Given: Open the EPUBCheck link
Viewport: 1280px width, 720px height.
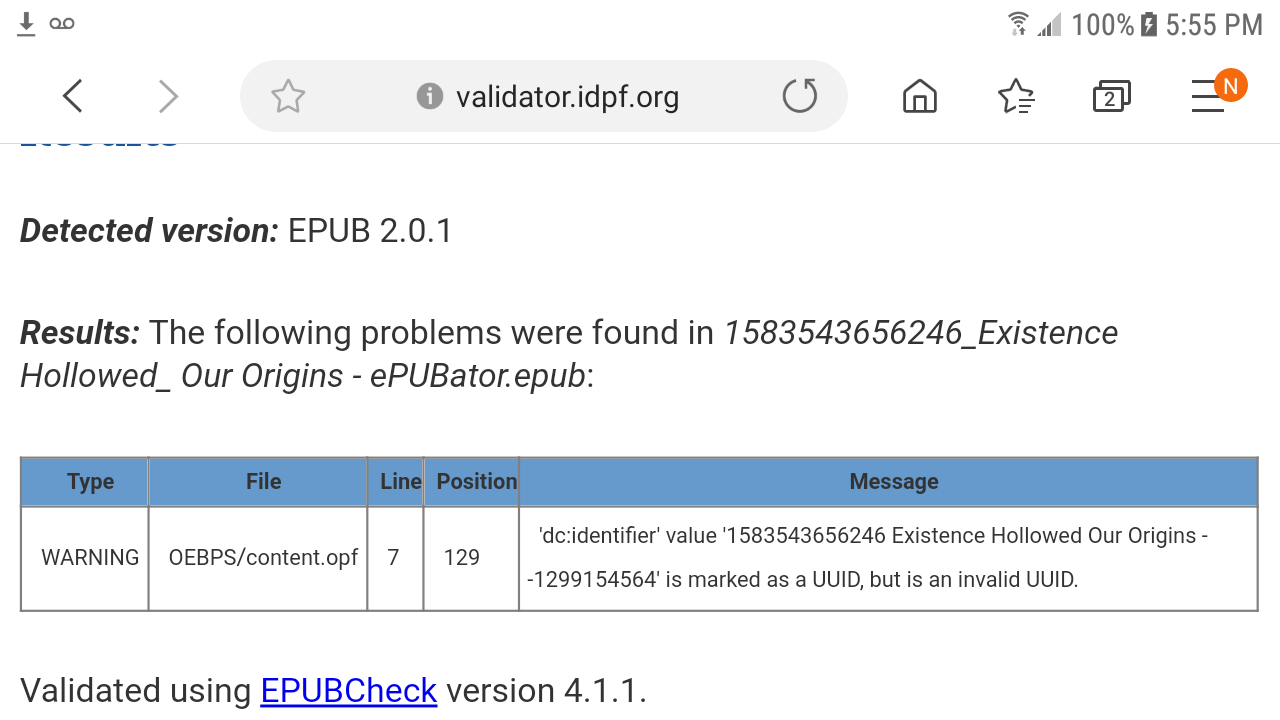Looking at the screenshot, I should pos(348,690).
